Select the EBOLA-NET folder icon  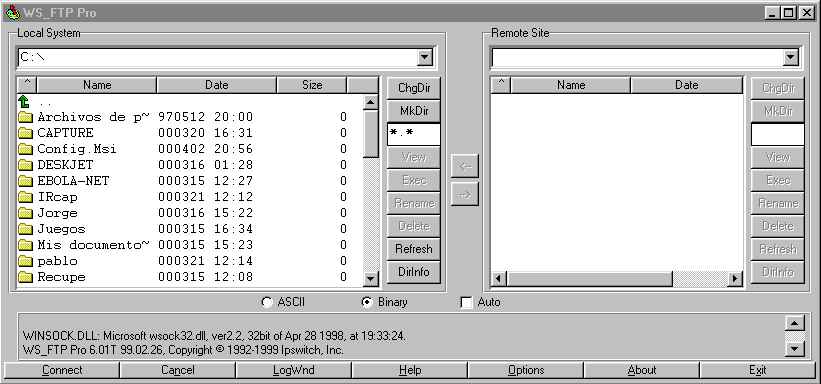[25, 181]
